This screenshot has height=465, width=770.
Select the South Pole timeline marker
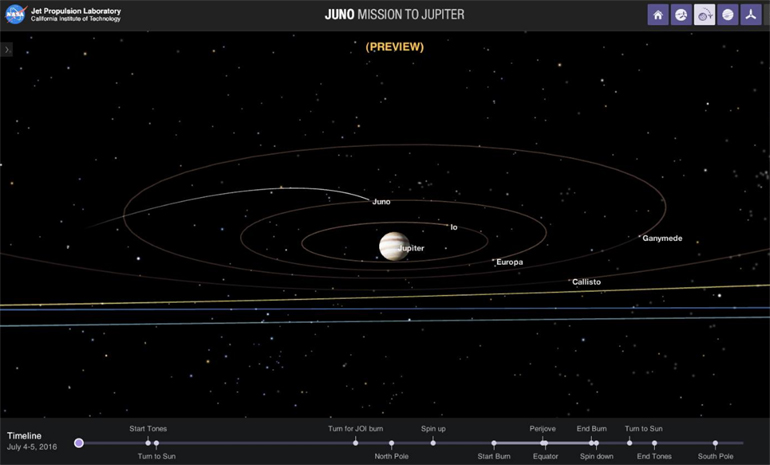coord(715,443)
